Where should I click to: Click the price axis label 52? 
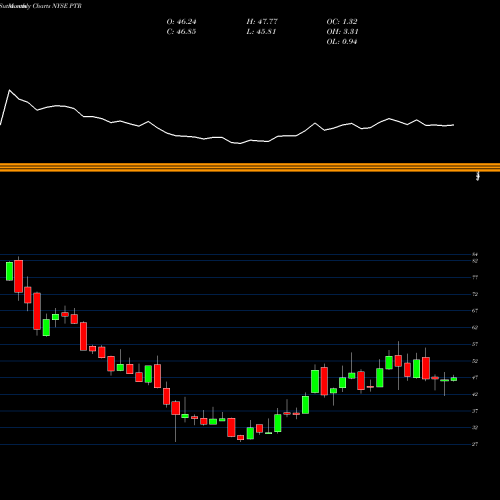click(x=475, y=361)
